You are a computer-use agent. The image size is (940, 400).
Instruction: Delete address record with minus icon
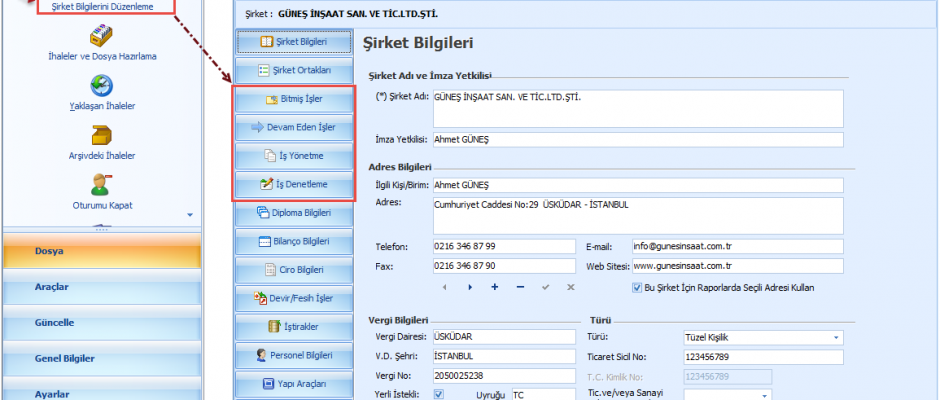click(x=520, y=287)
